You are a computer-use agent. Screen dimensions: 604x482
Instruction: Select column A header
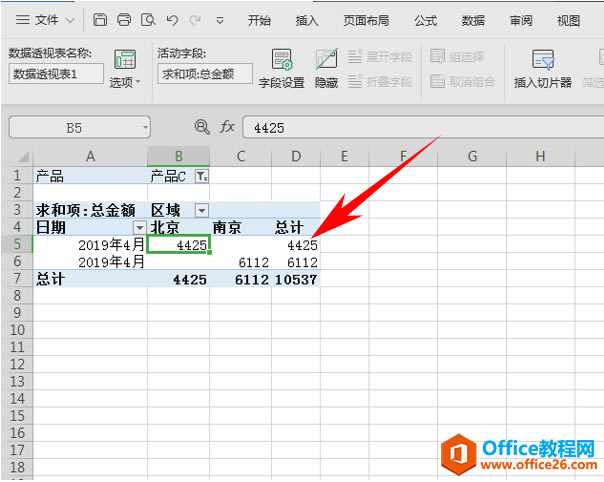tap(90, 156)
